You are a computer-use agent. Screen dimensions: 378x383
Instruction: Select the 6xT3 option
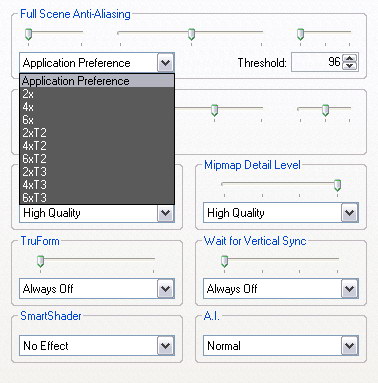coord(97,198)
